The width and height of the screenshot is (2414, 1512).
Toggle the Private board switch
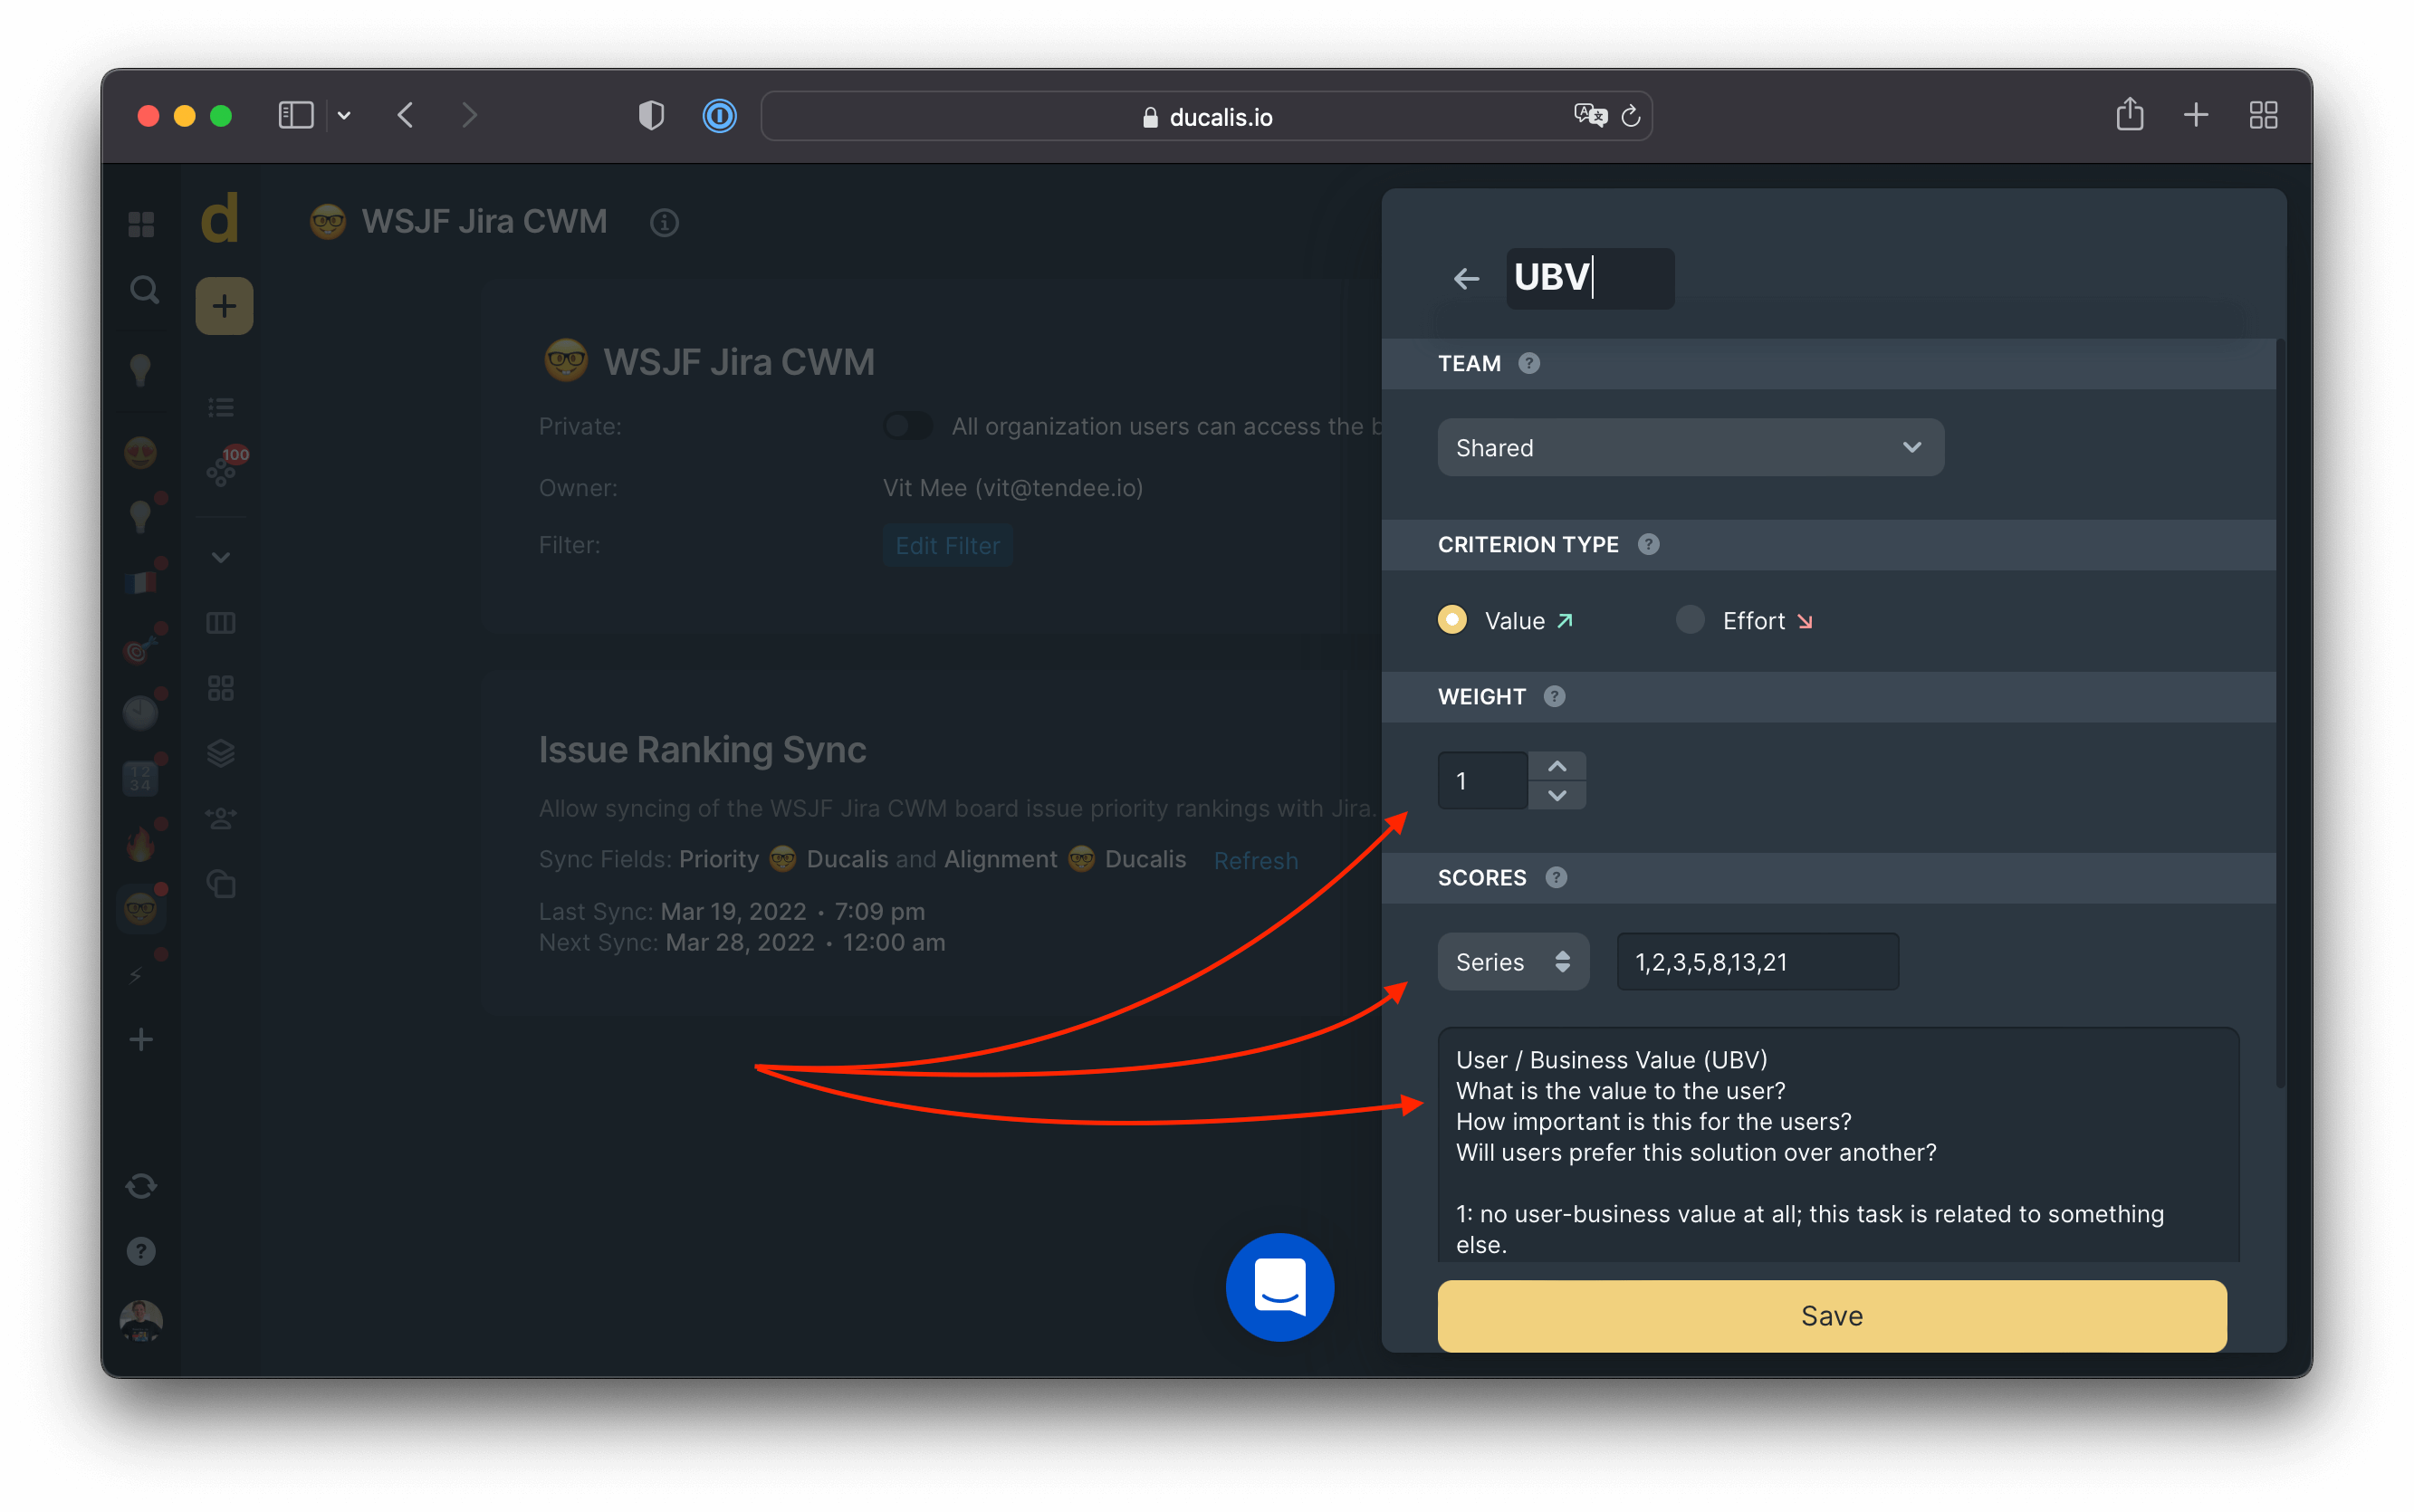(x=907, y=426)
